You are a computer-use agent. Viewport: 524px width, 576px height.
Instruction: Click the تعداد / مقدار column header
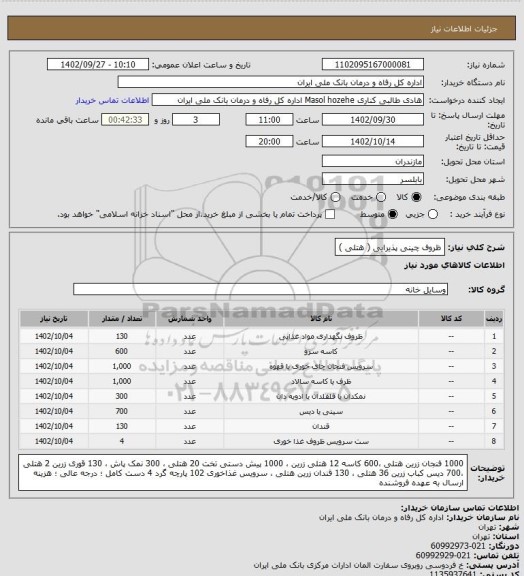122,318
